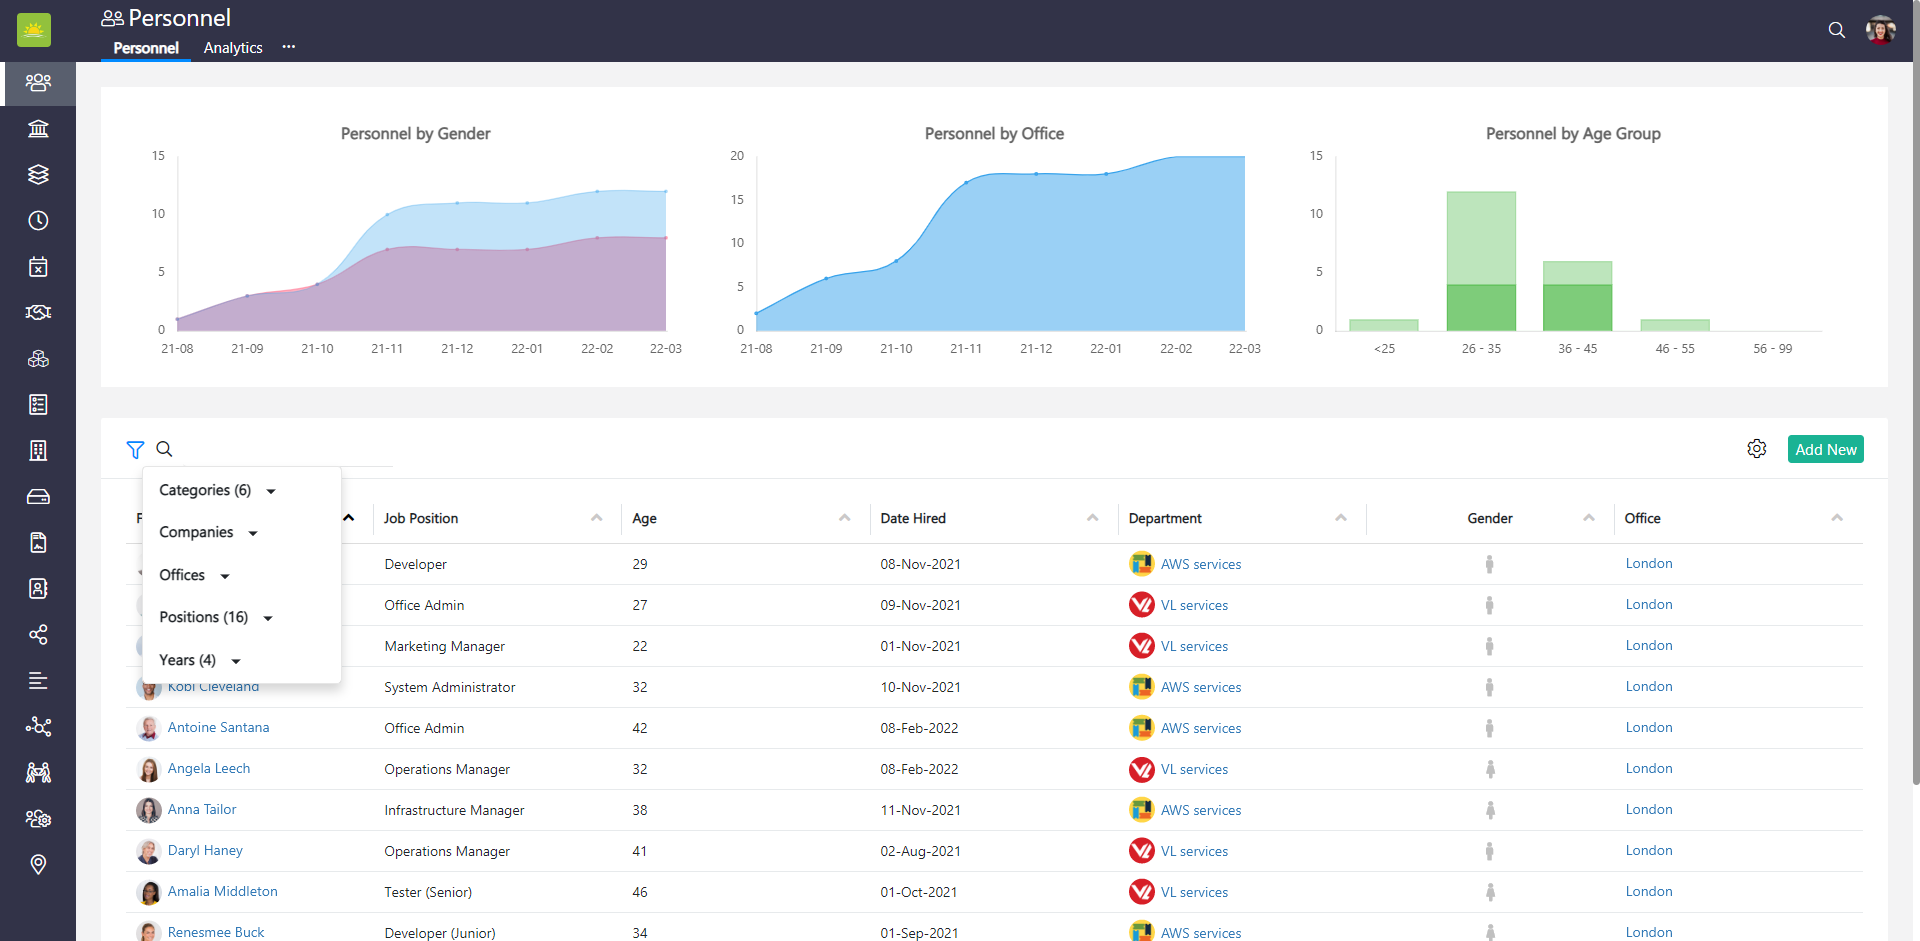The width and height of the screenshot is (1920, 941).
Task: Open the clock icon in the left sidebar
Action: [38, 220]
